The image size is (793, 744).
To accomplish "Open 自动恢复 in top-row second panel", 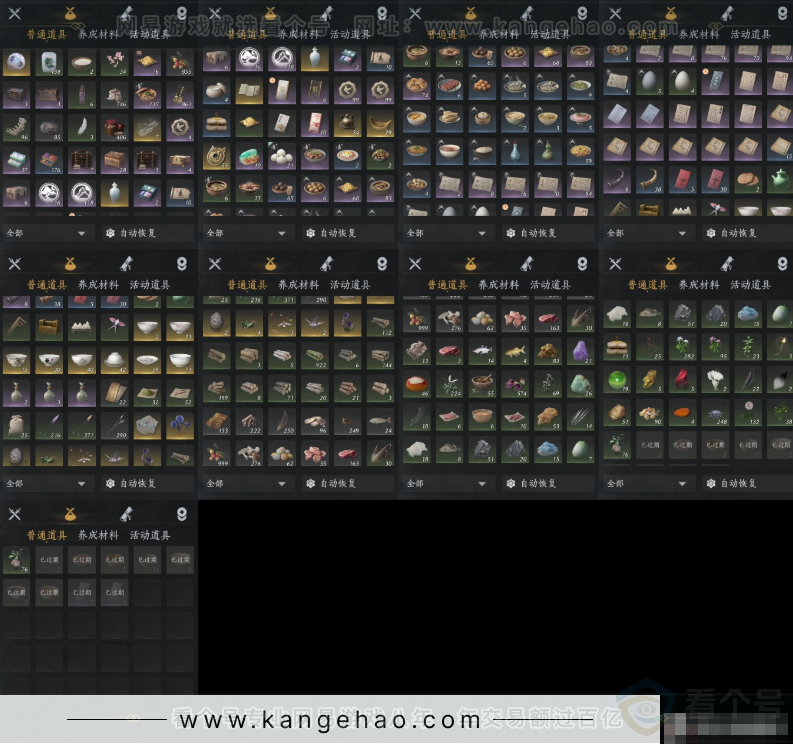I will point(347,233).
